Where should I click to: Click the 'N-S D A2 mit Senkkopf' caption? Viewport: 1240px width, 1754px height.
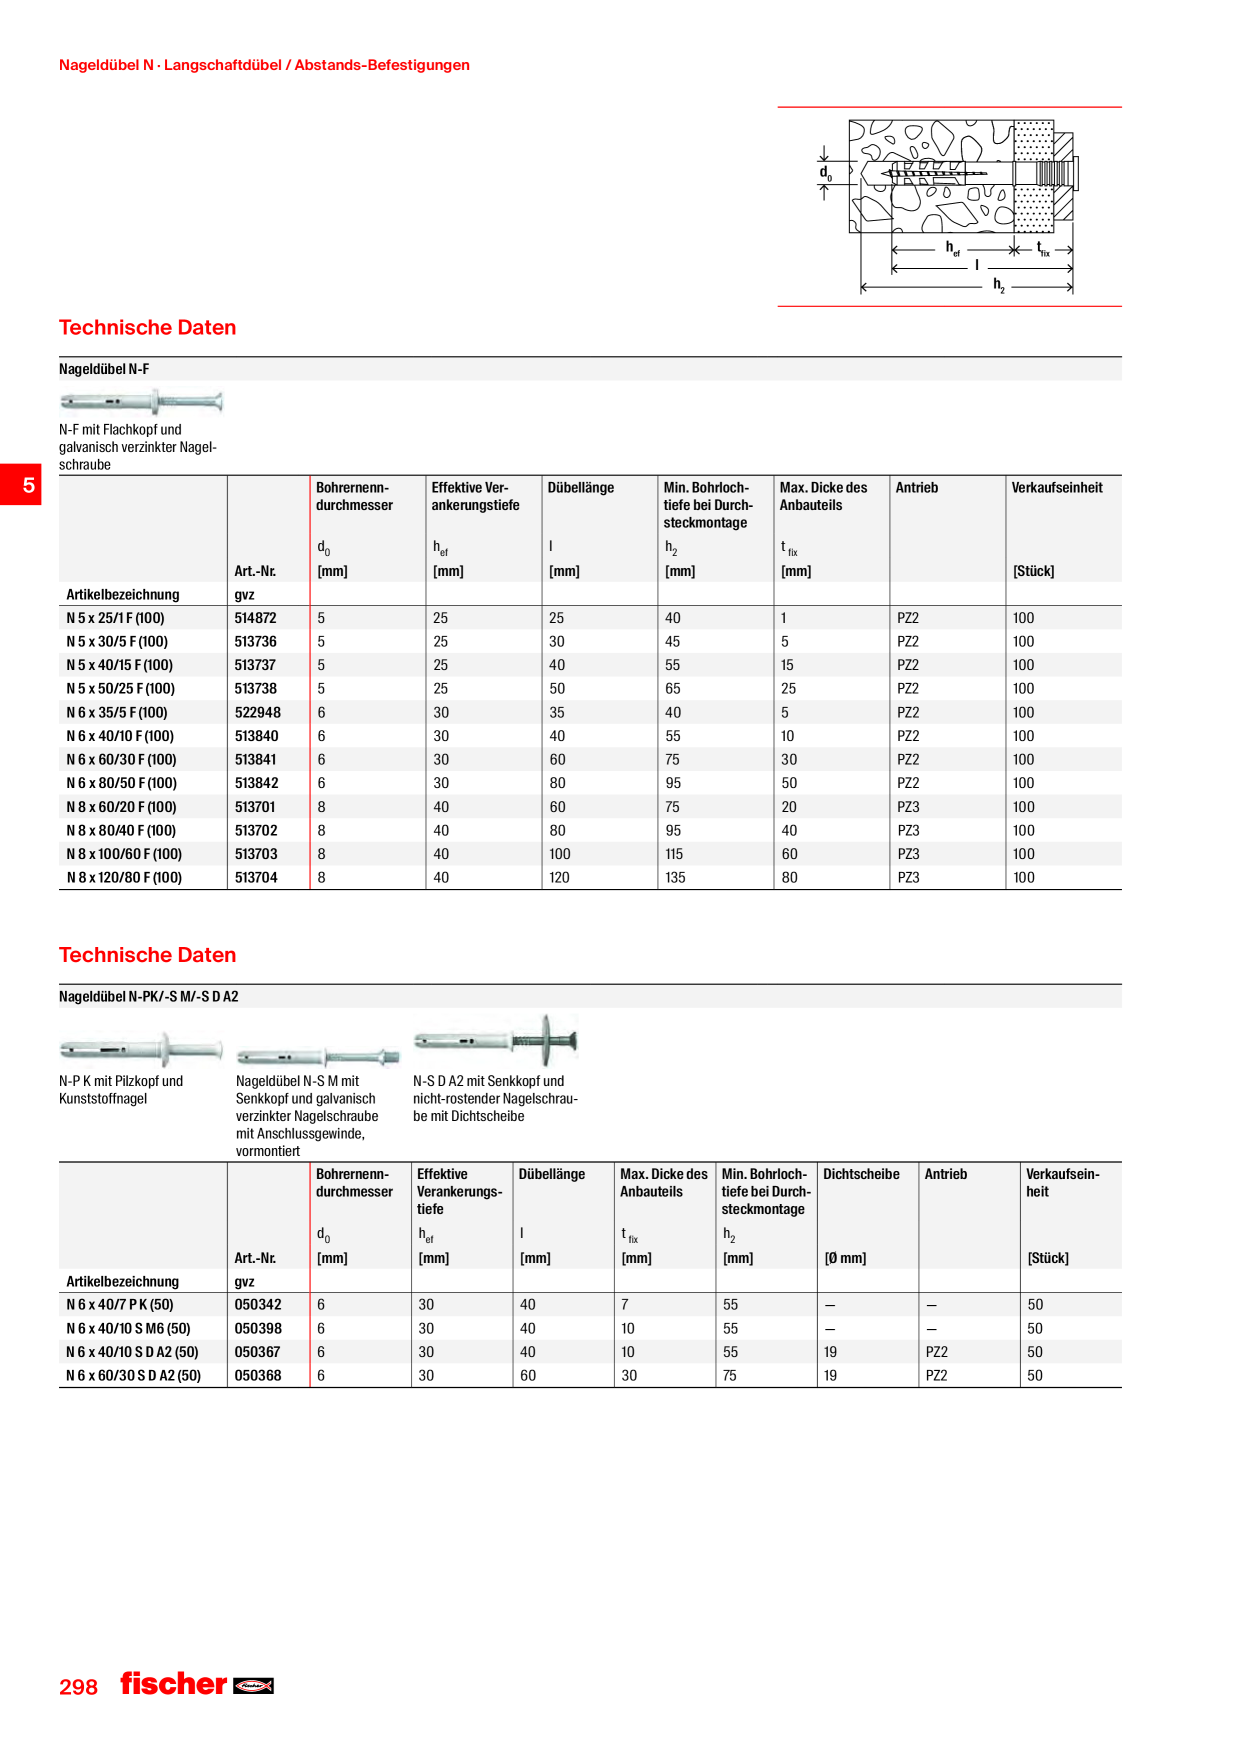[x=495, y=1099]
